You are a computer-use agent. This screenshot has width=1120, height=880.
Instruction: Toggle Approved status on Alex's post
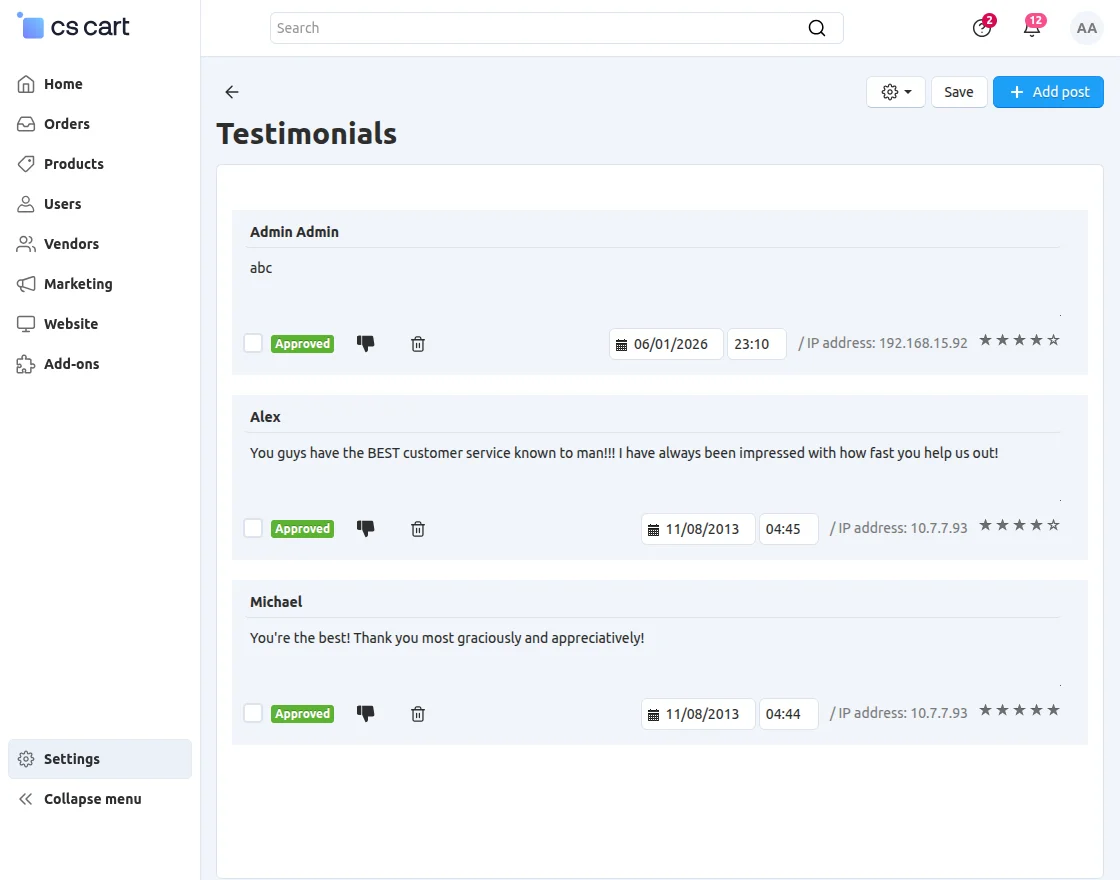[x=302, y=529]
